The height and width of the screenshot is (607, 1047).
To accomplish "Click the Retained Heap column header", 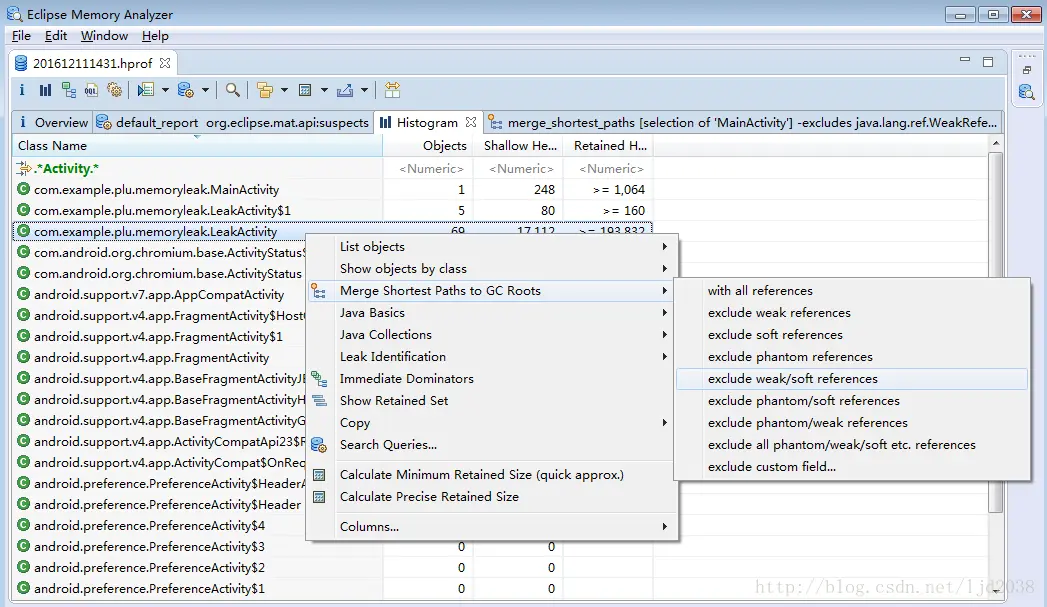I will point(608,146).
